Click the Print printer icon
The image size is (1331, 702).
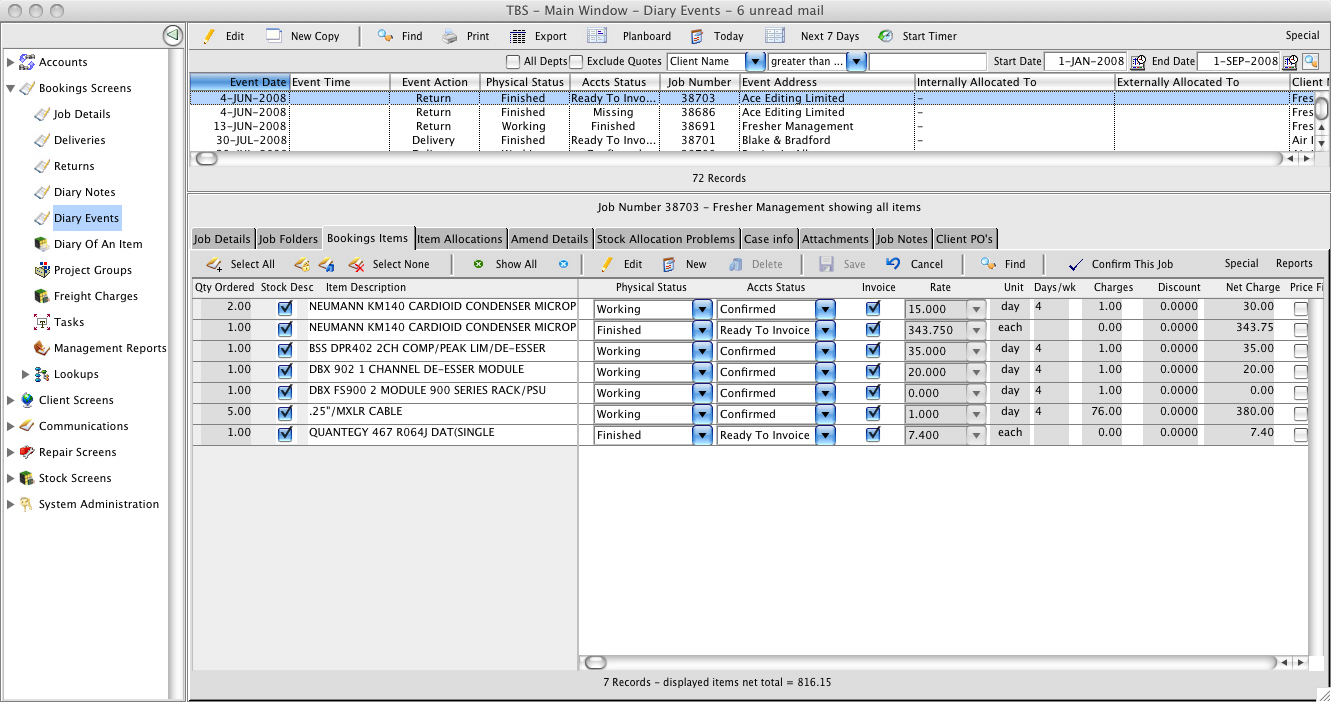(451, 36)
